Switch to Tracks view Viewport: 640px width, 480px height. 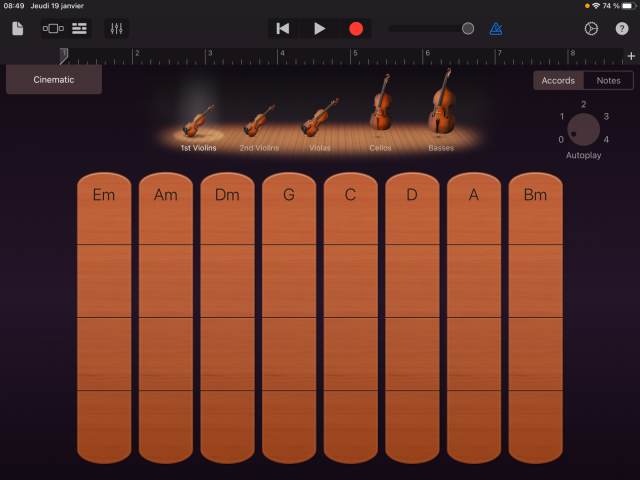tap(80, 28)
